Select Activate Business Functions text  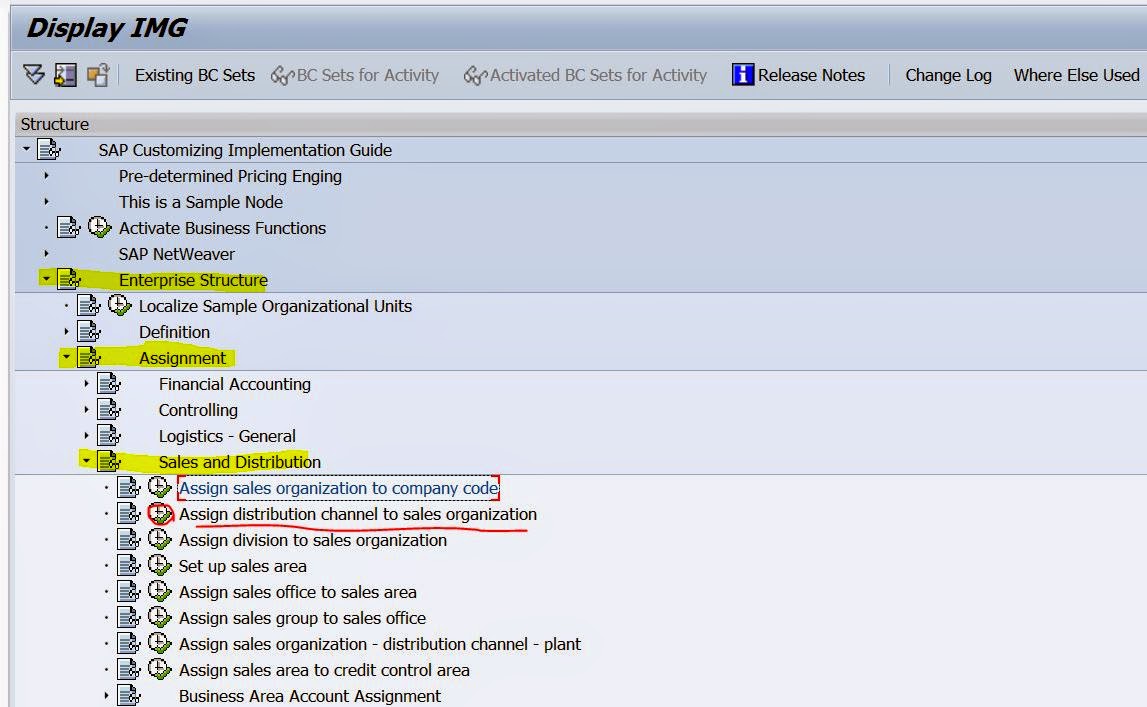[x=222, y=228]
